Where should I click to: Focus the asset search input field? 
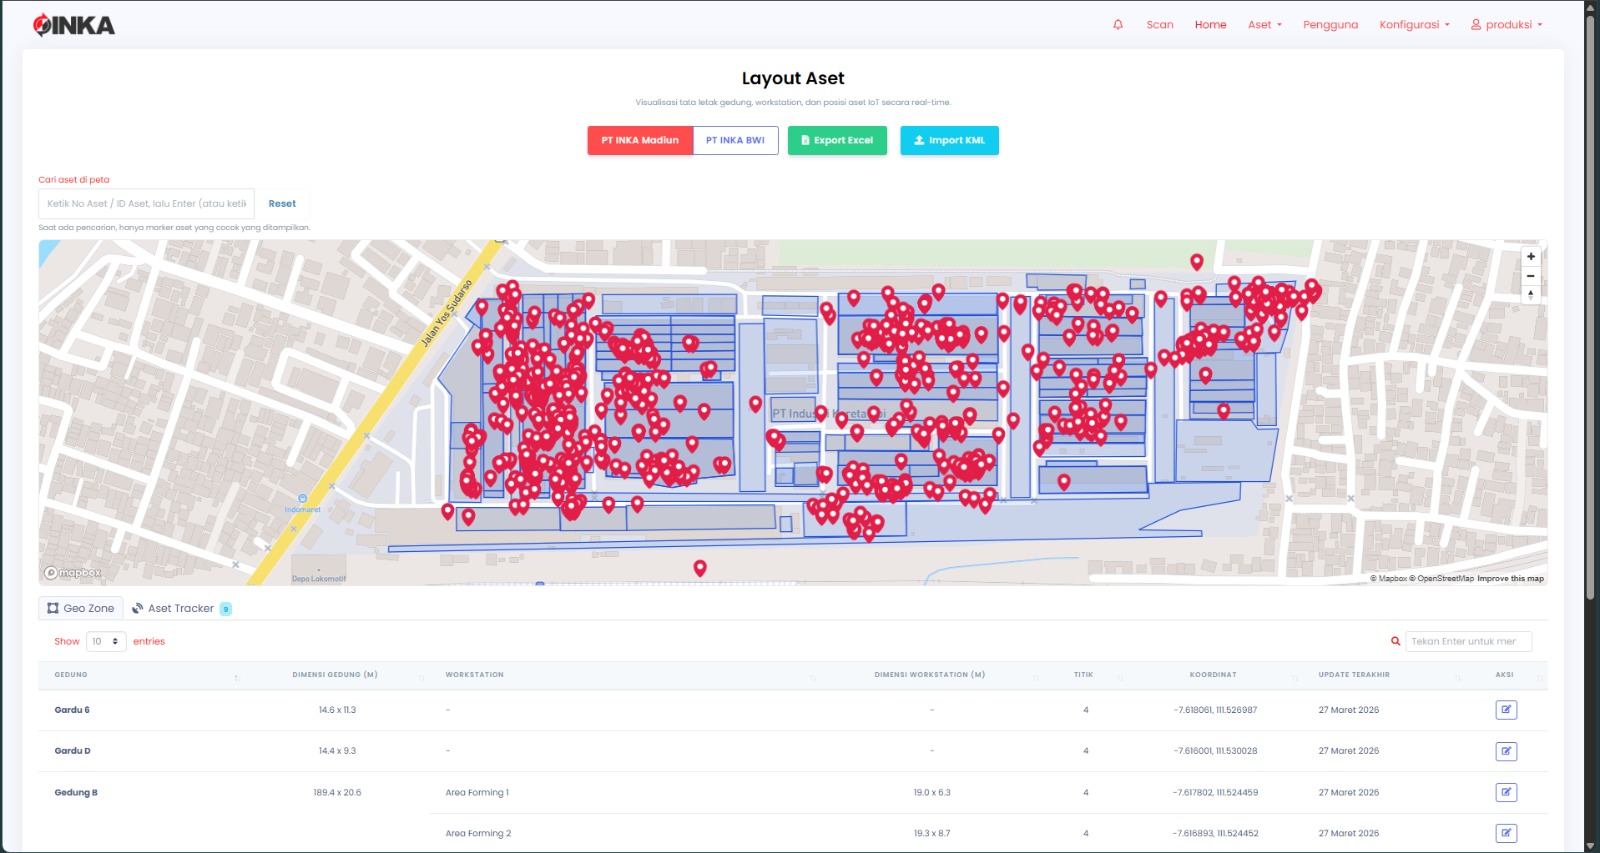(x=146, y=204)
